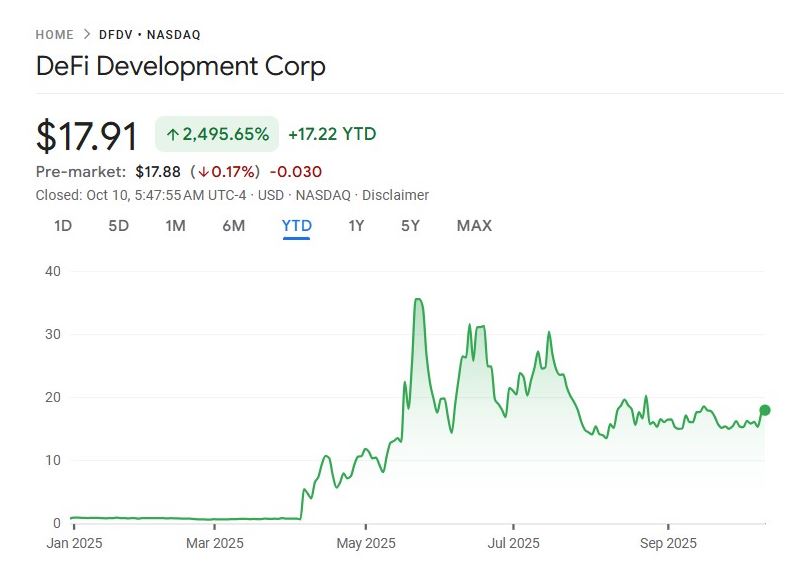The height and width of the screenshot is (574, 803).
Task: View the 5Y price history
Action: coord(410,226)
